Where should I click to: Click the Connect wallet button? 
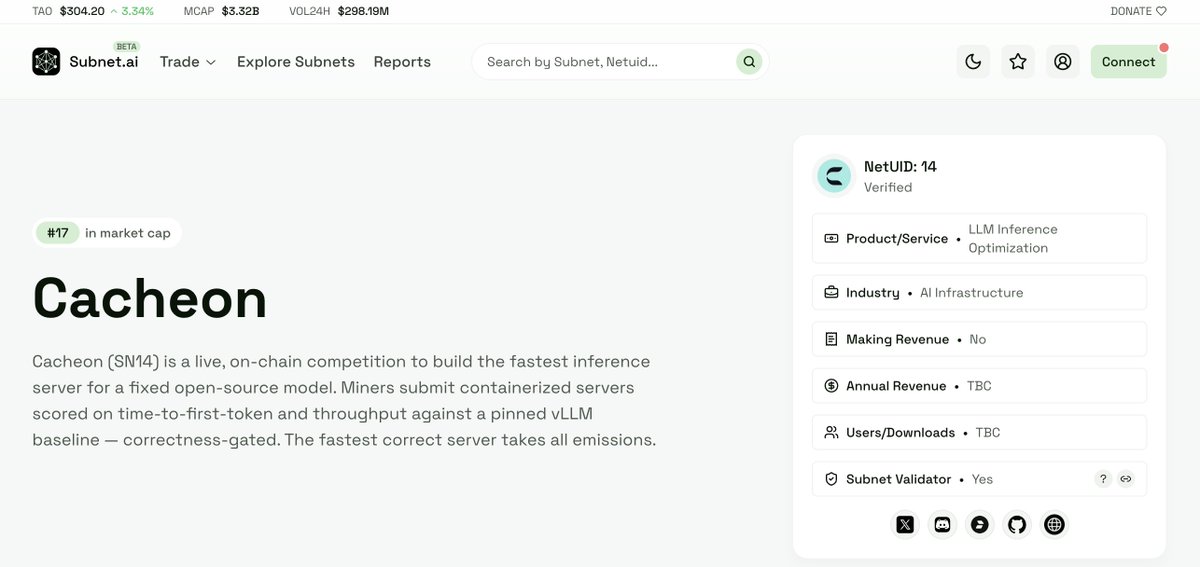pos(1128,61)
